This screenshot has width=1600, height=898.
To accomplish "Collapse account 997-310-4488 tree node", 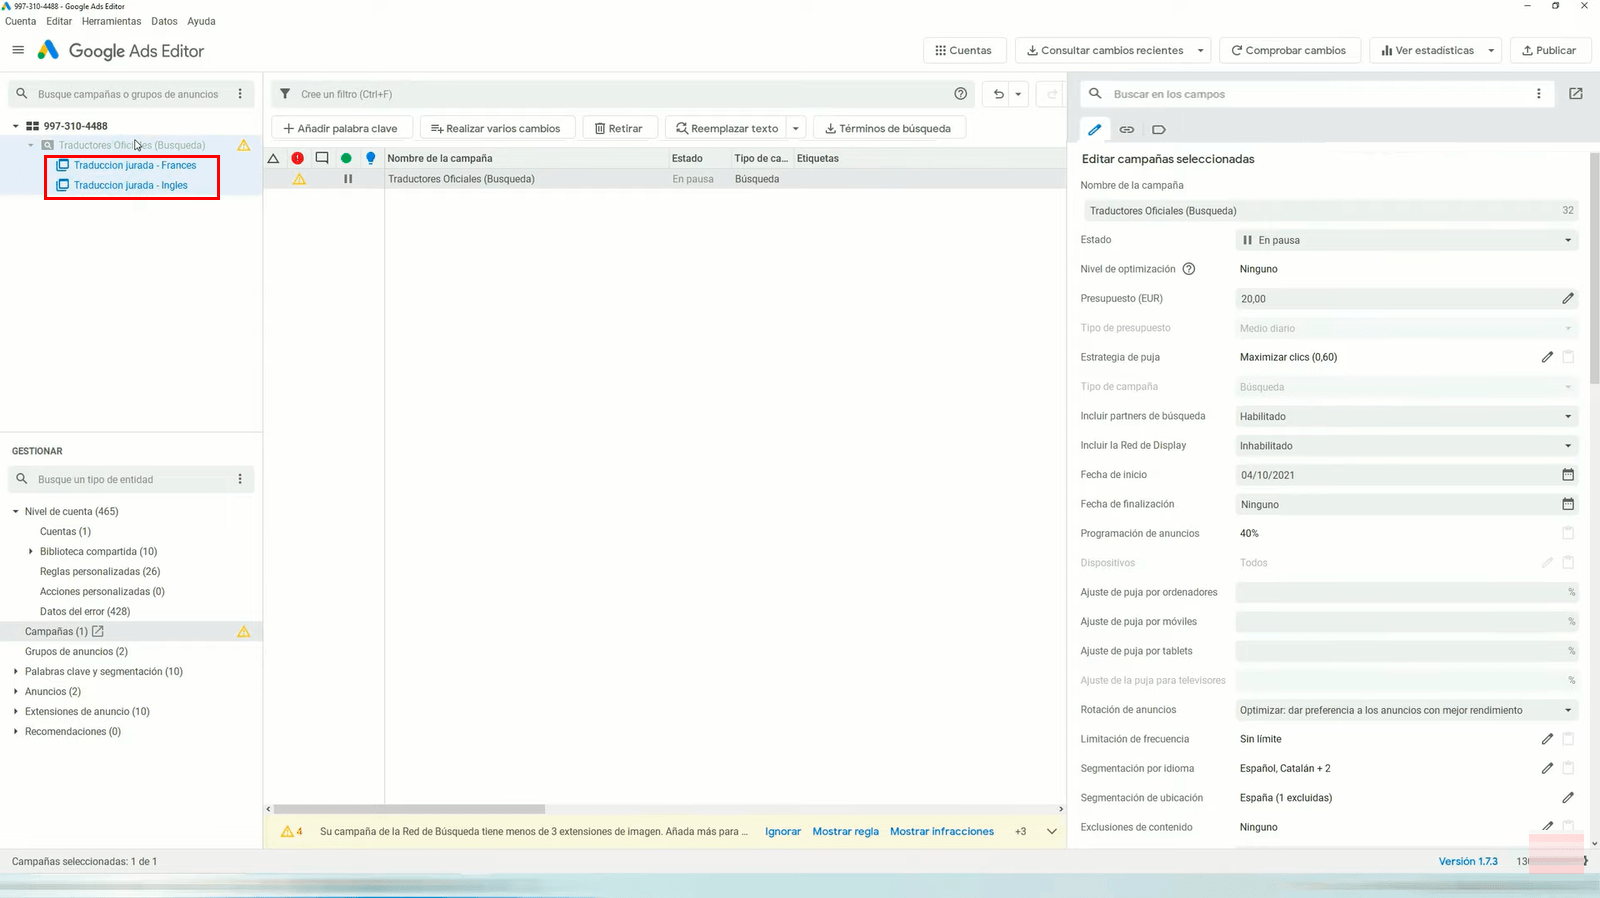I will coord(16,126).
